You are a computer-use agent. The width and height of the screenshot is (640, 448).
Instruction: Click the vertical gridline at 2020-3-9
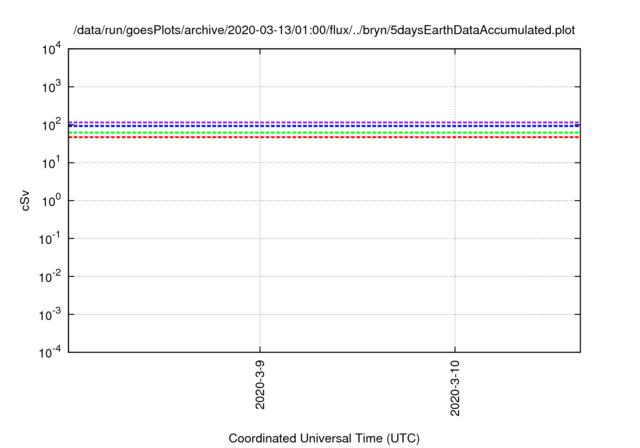tap(260, 245)
